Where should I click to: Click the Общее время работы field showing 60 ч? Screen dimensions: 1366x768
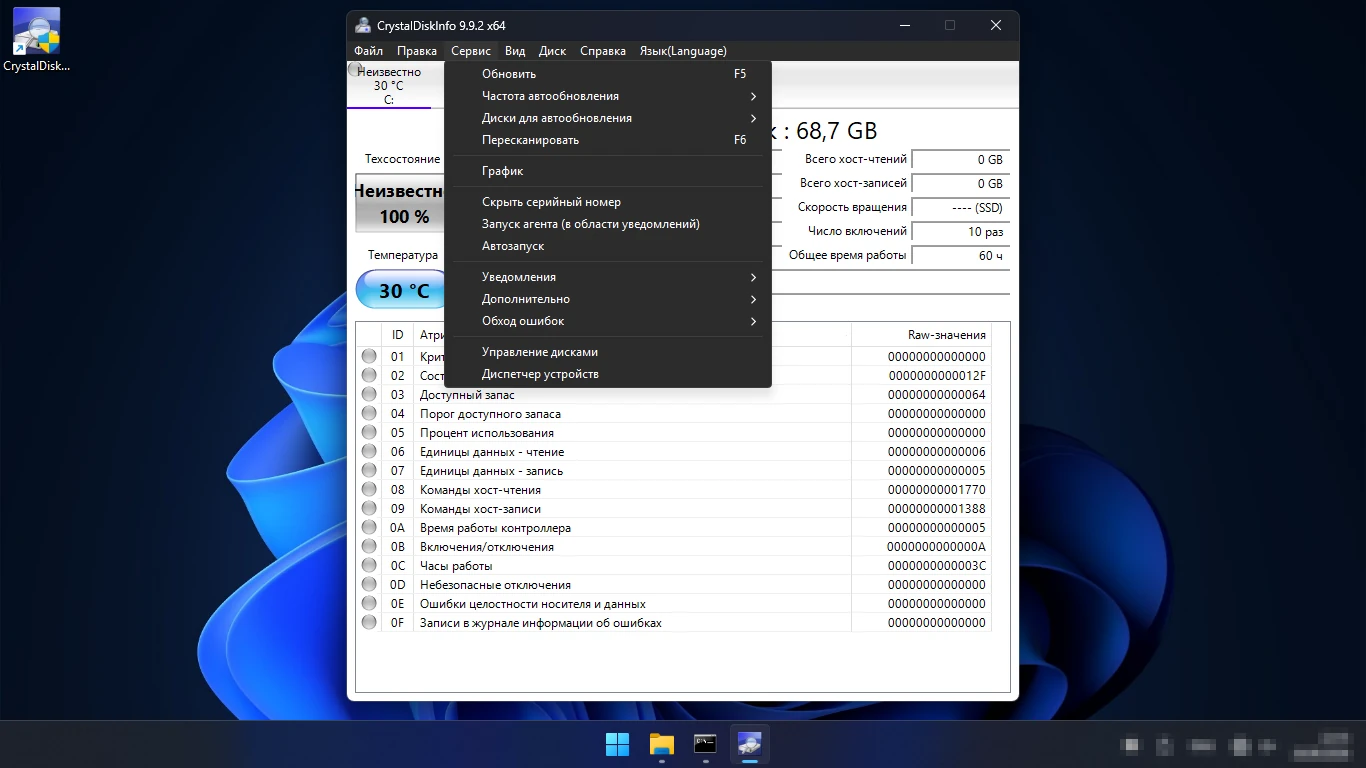[x=960, y=256]
